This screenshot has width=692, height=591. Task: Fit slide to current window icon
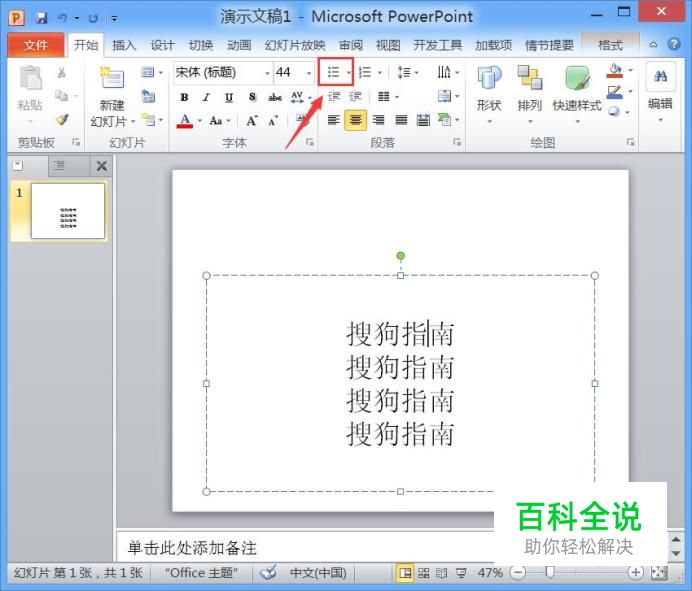point(659,573)
